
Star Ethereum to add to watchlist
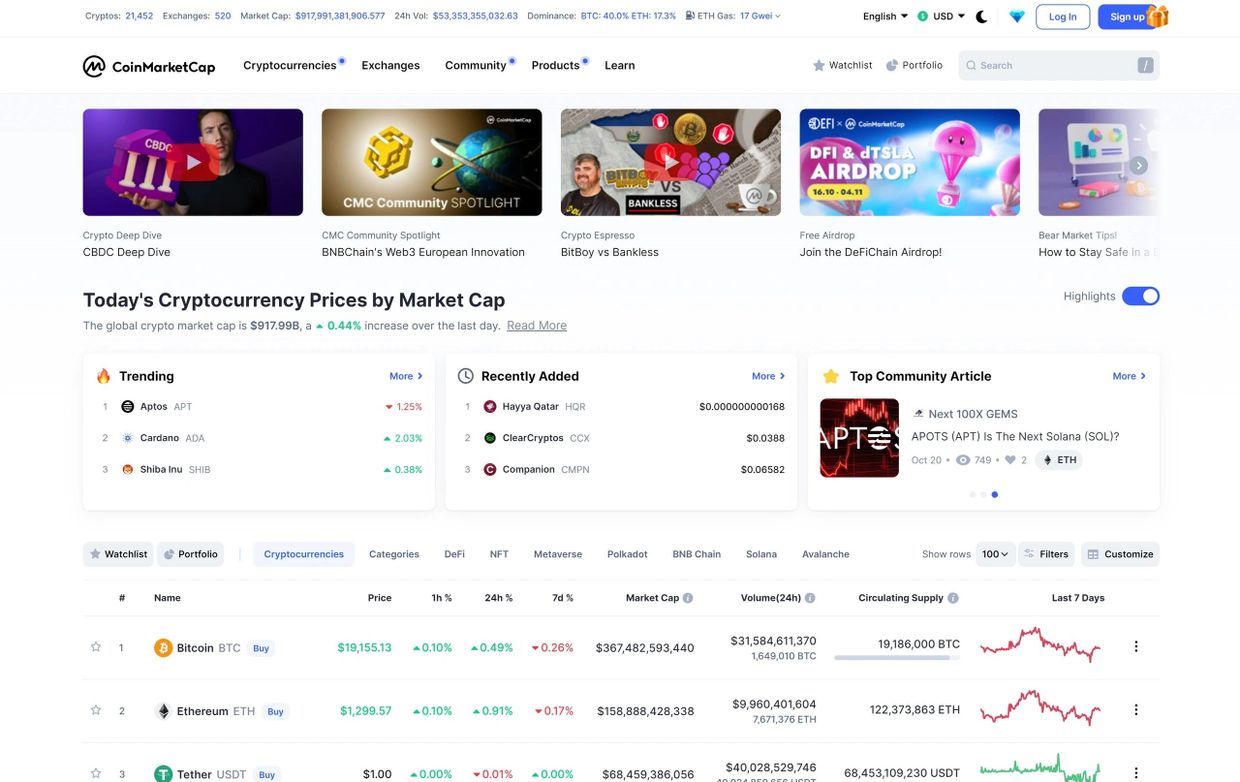coord(96,710)
